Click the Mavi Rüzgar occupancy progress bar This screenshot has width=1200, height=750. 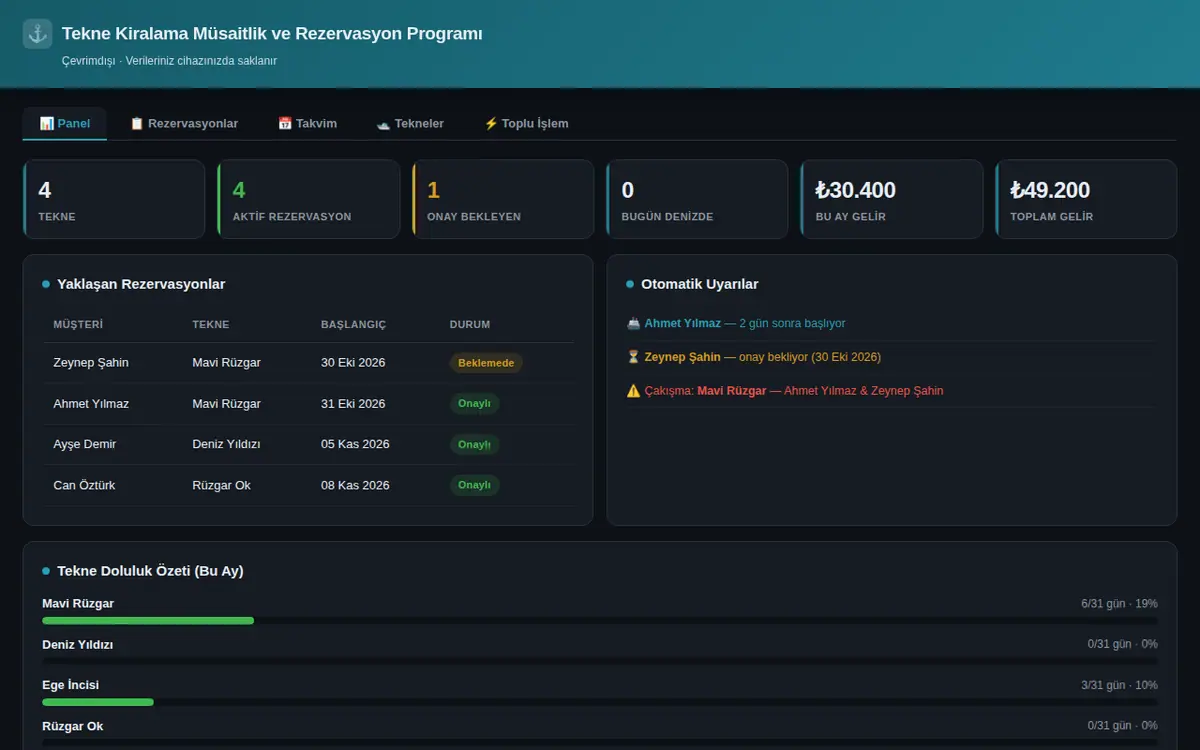click(600, 621)
